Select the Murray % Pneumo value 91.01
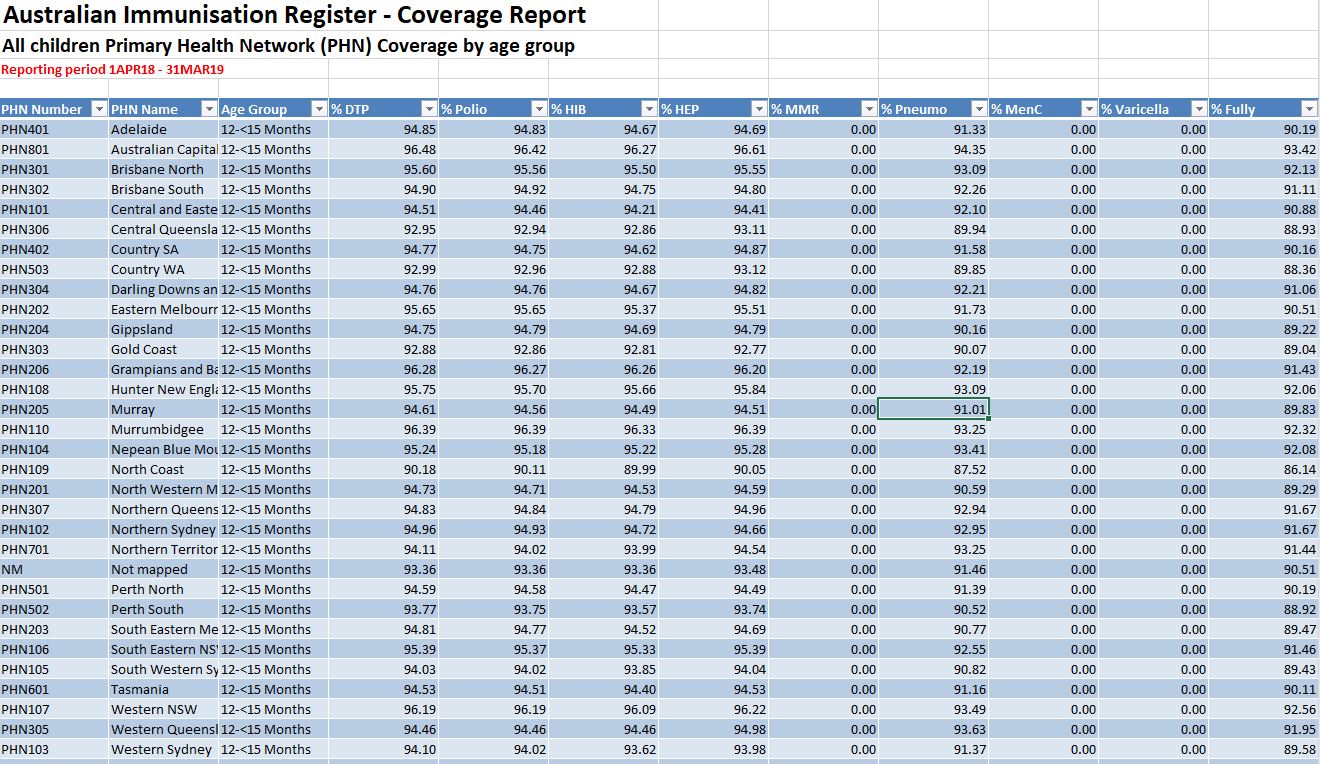Viewport: 1320px width, 764px height. pos(933,409)
